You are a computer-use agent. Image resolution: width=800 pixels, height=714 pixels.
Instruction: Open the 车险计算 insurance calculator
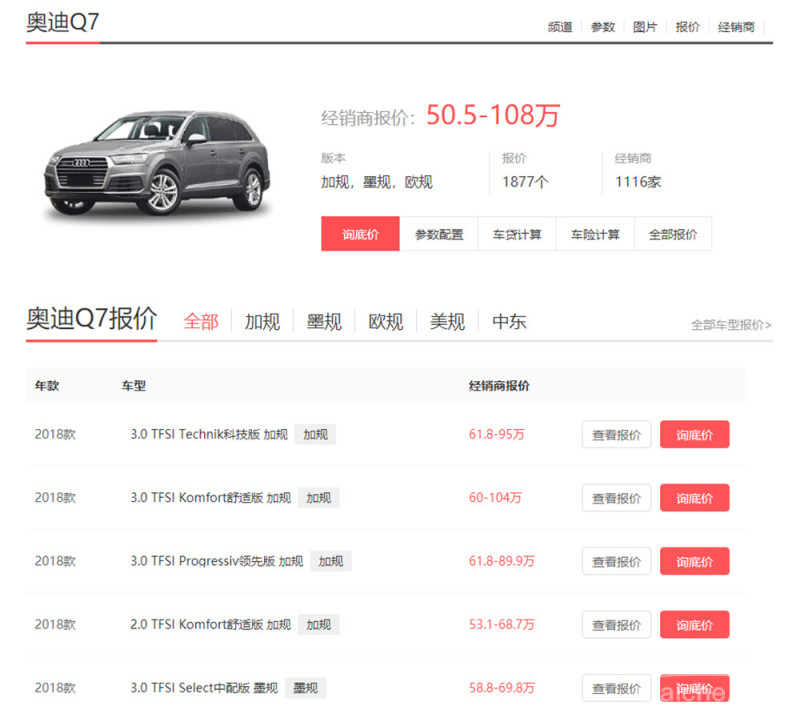pos(595,234)
